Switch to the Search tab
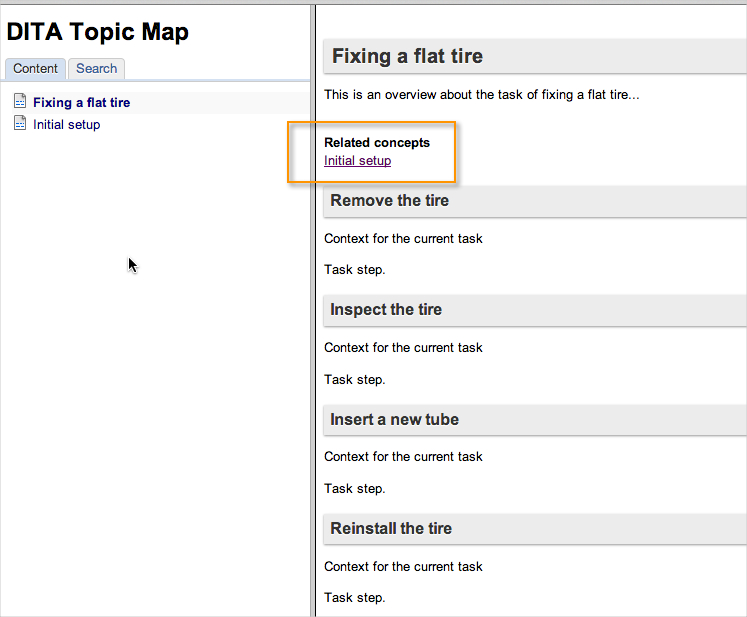This screenshot has width=747, height=617. (x=96, y=69)
